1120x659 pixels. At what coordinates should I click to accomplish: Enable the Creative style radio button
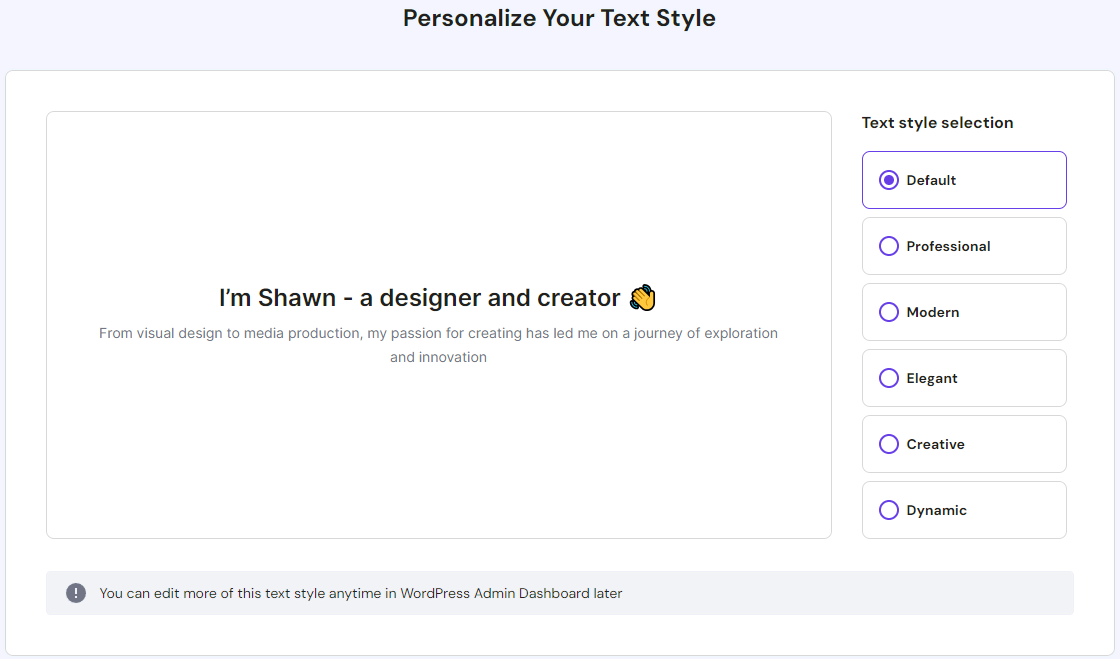[x=889, y=444]
